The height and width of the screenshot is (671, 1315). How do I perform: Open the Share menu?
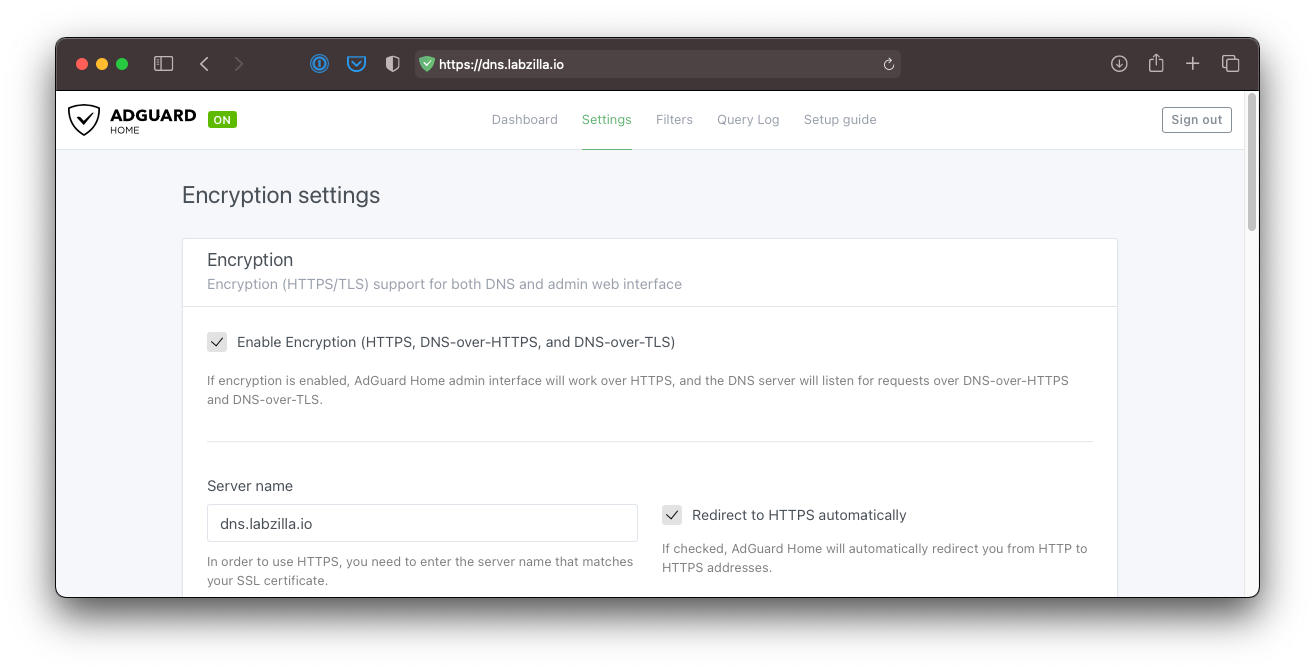coord(1156,64)
